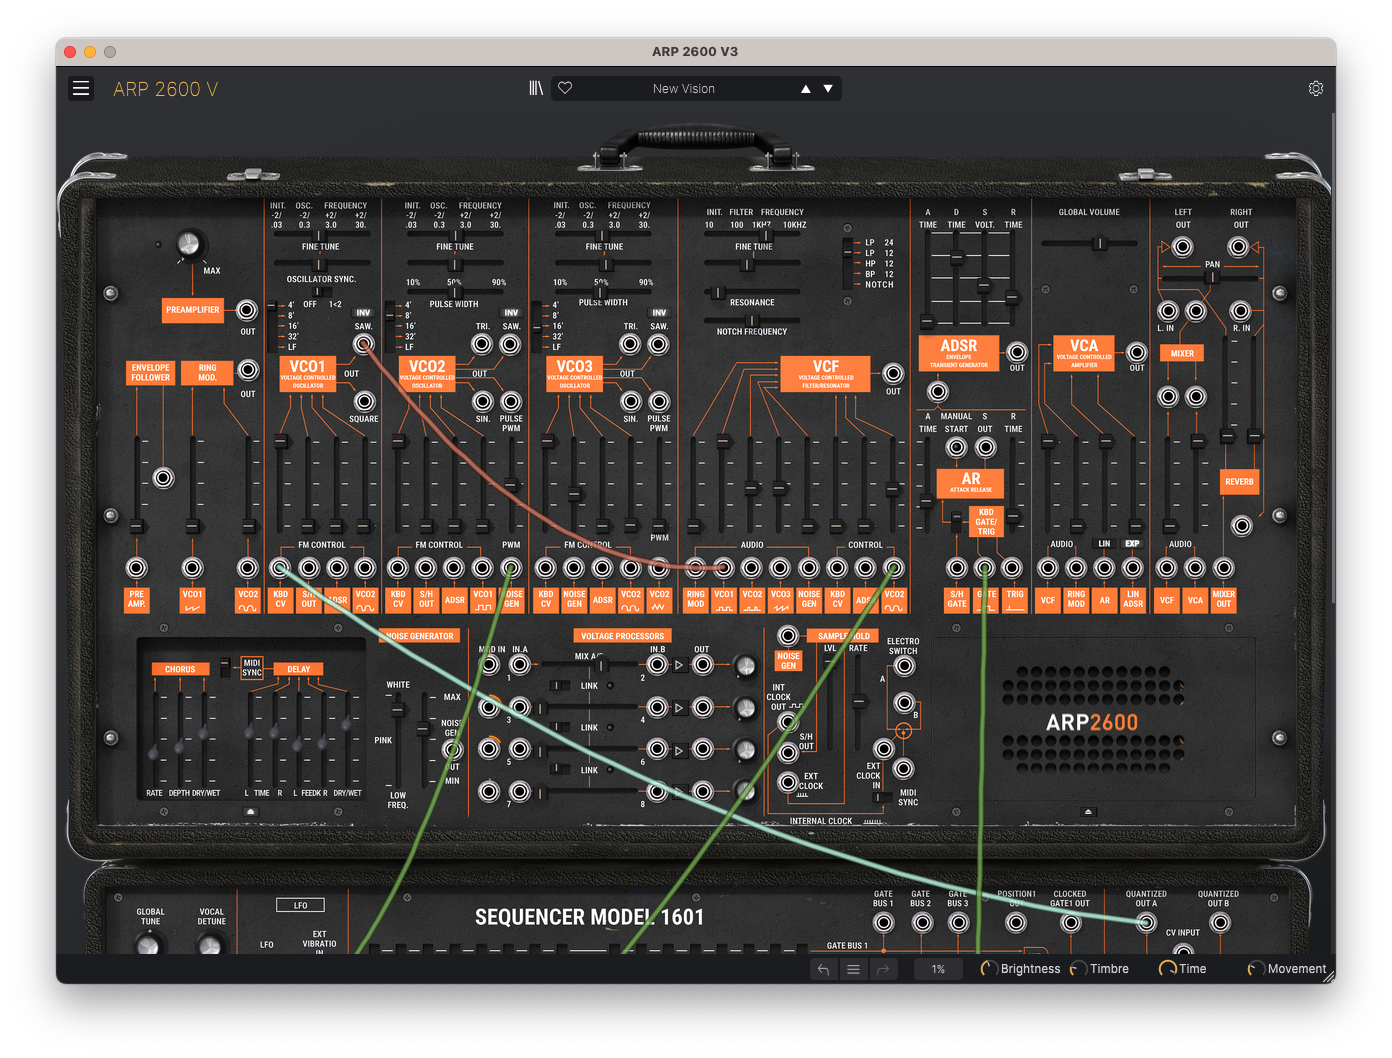Screen dimensions: 1392x1058
Task: Click the Movement macro knob
Action: click(1256, 969)
